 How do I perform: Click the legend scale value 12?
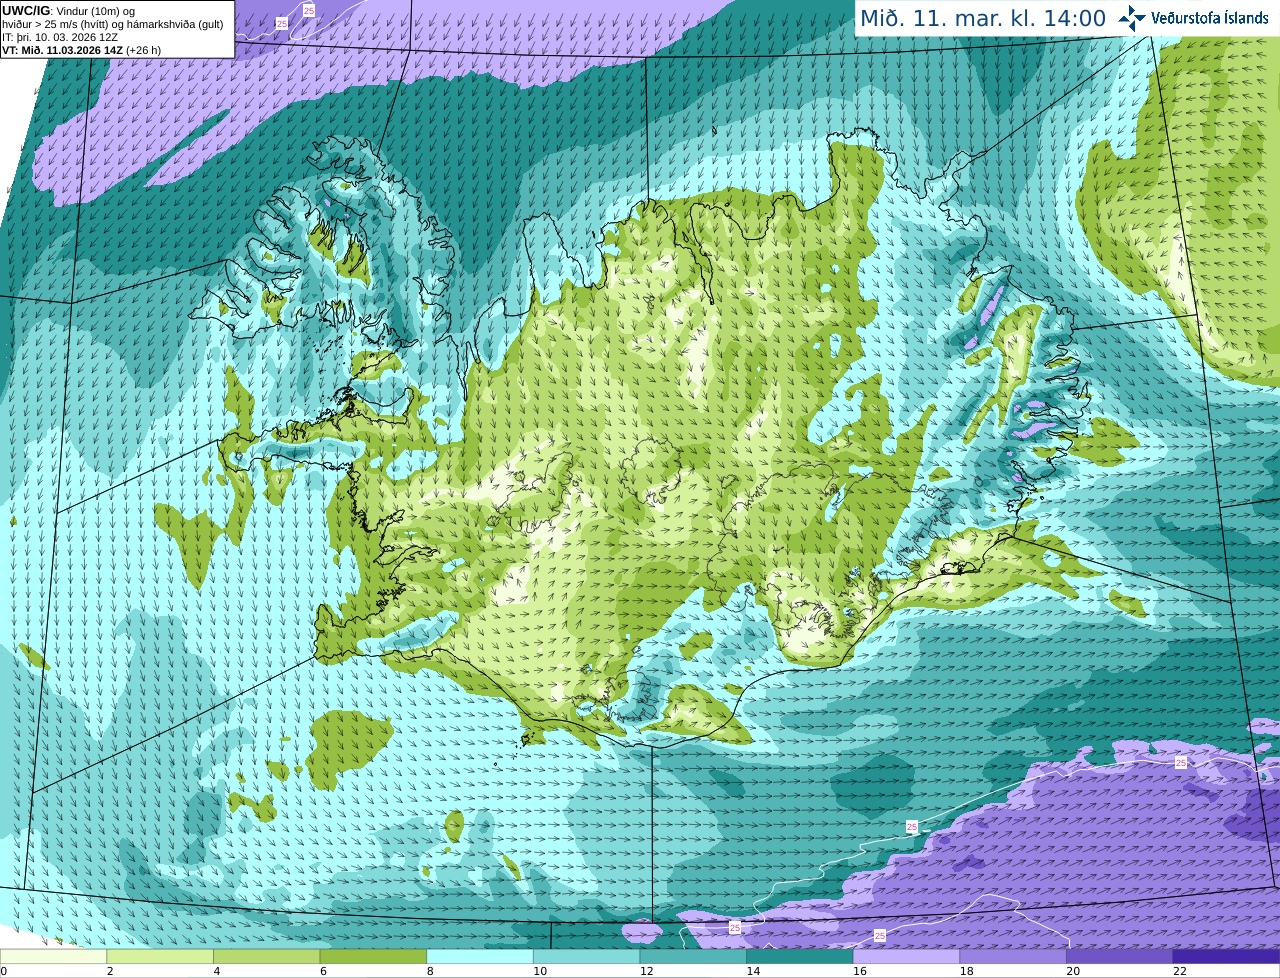pyautogui.click(x=646, y=971)
